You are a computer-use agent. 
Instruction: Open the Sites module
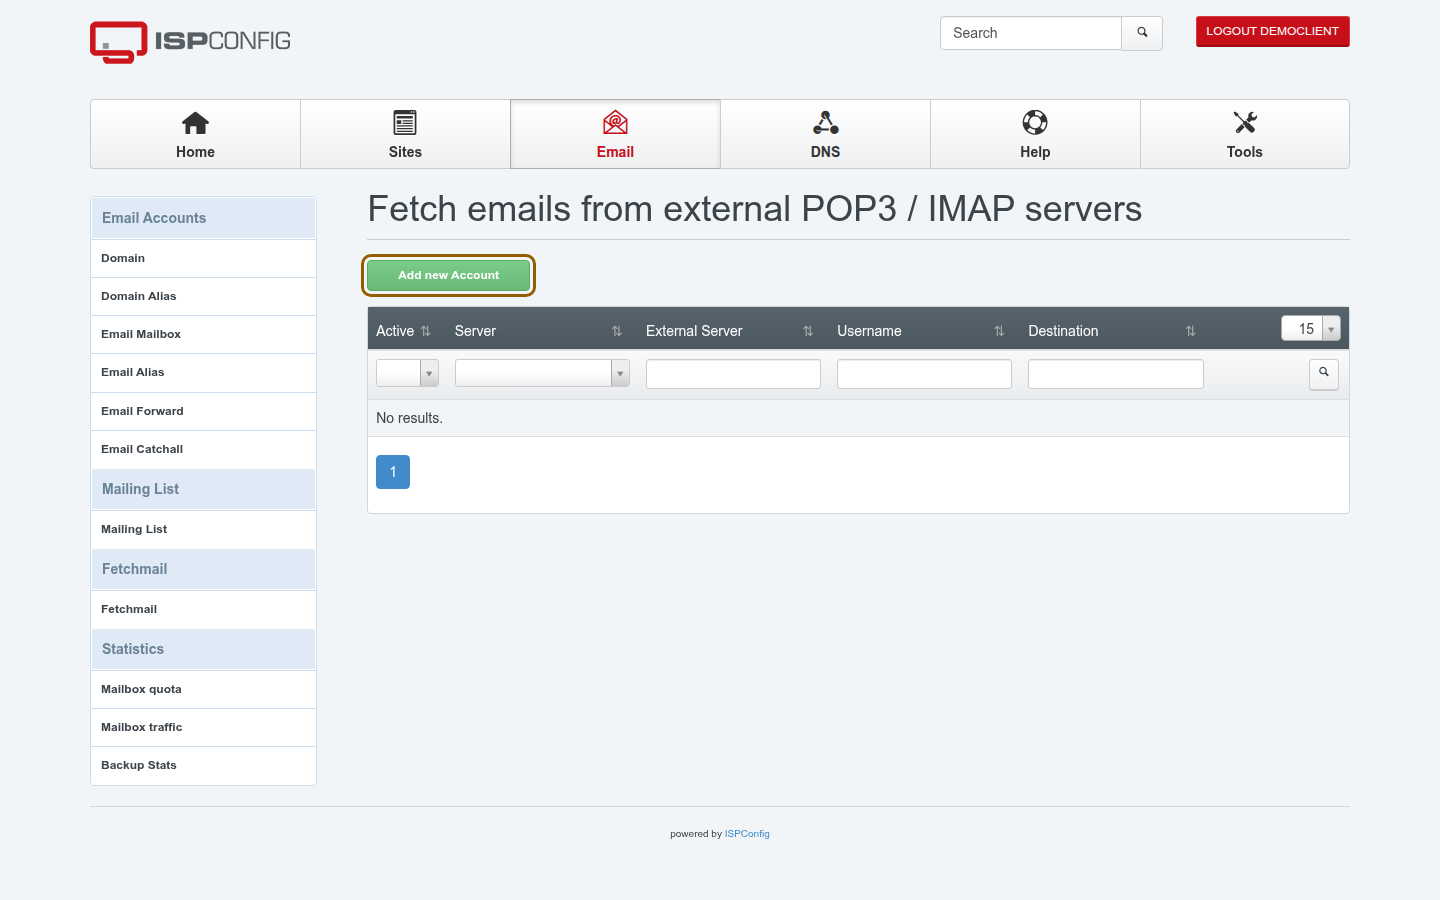click(x=405, y=134)
